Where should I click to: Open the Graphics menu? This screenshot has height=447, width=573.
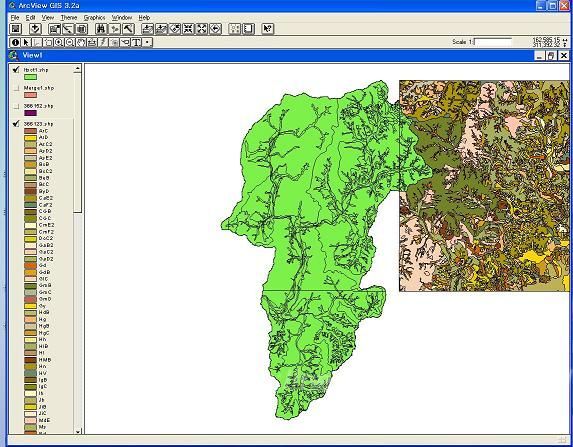pyautogui.click(x=94, y=17)
